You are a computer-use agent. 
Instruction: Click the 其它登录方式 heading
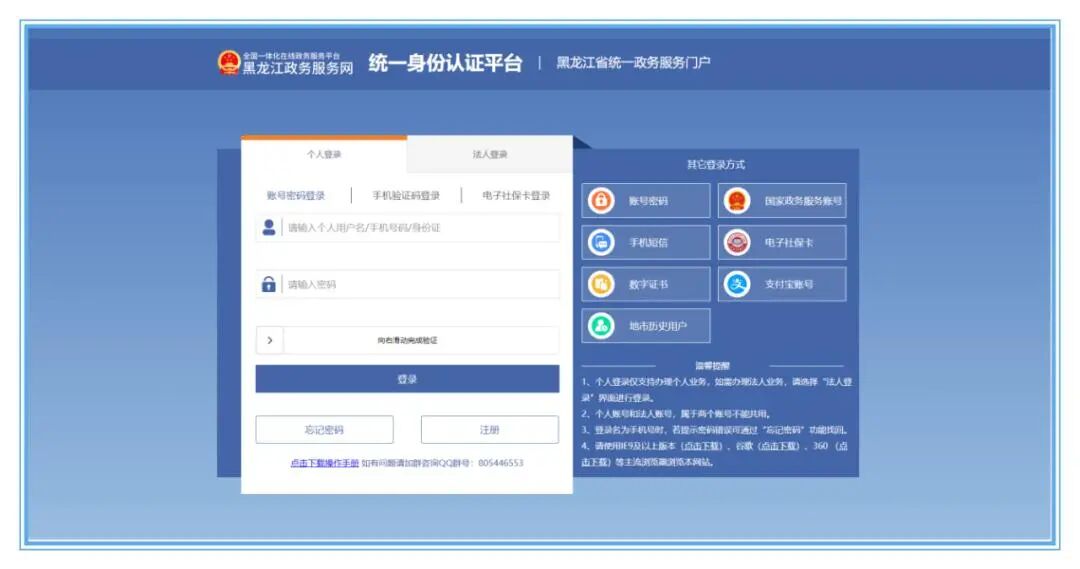716,165
